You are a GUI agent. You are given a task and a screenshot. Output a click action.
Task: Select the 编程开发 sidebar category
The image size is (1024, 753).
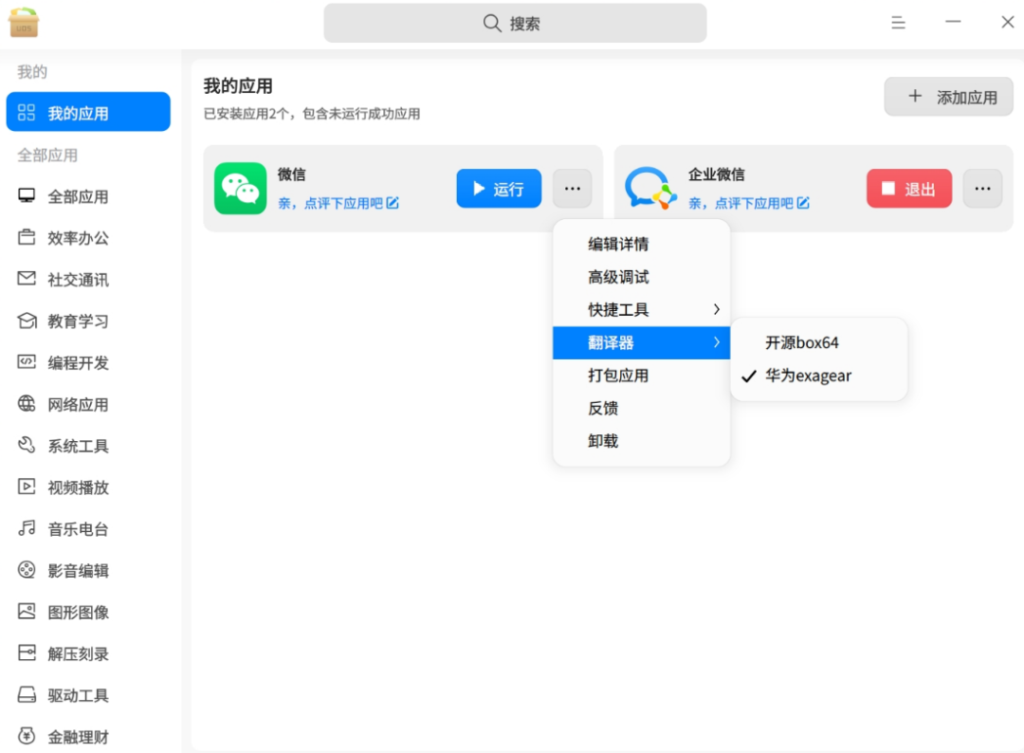[78, 363]
